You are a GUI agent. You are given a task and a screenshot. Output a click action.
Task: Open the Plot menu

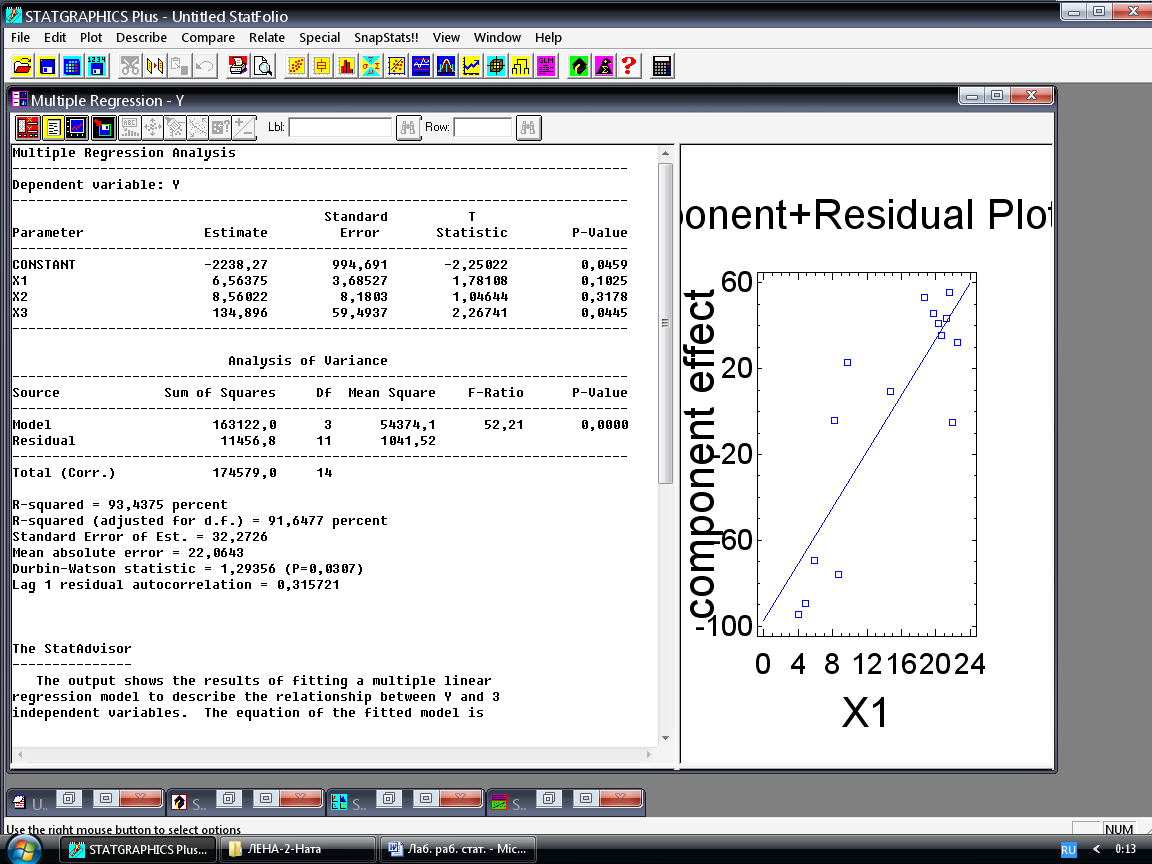pos(91,37)
